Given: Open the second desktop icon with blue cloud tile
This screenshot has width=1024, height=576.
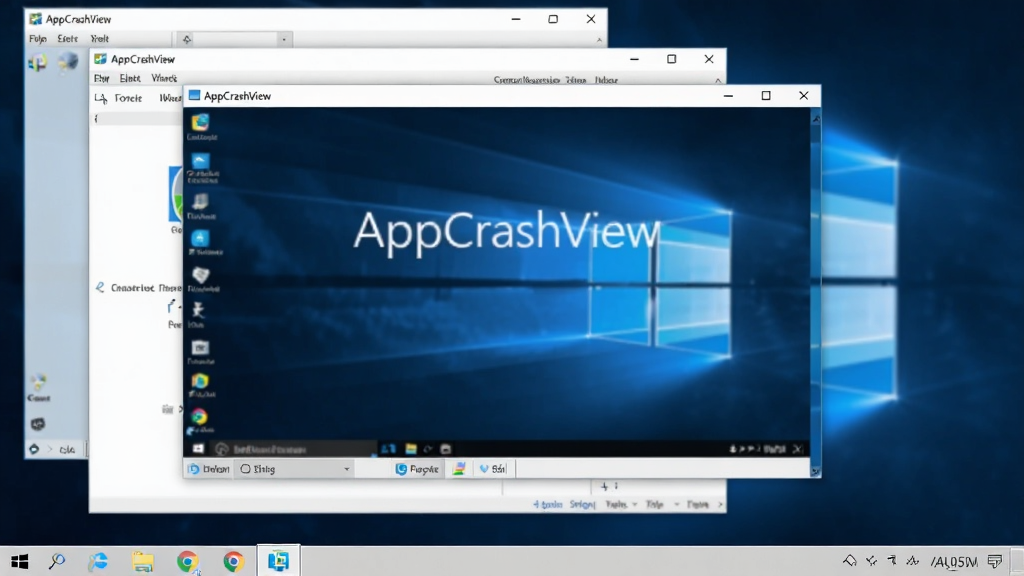Looking at the screenshot, I should (x=200, y=161).
